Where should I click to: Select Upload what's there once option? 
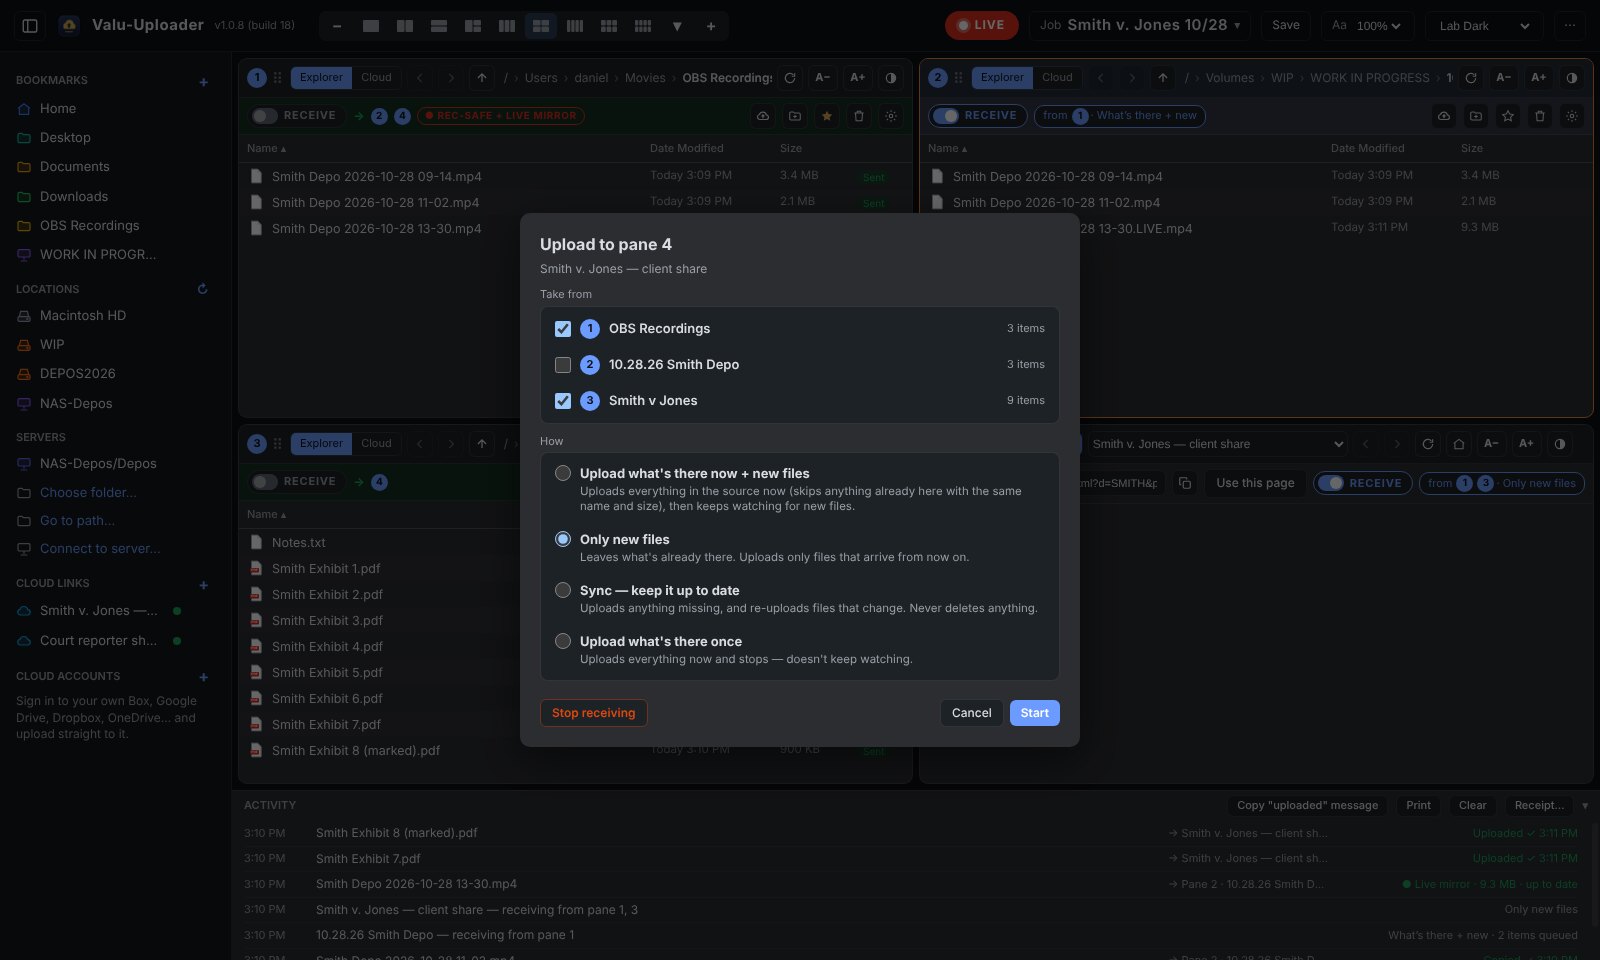coord(563,641)
